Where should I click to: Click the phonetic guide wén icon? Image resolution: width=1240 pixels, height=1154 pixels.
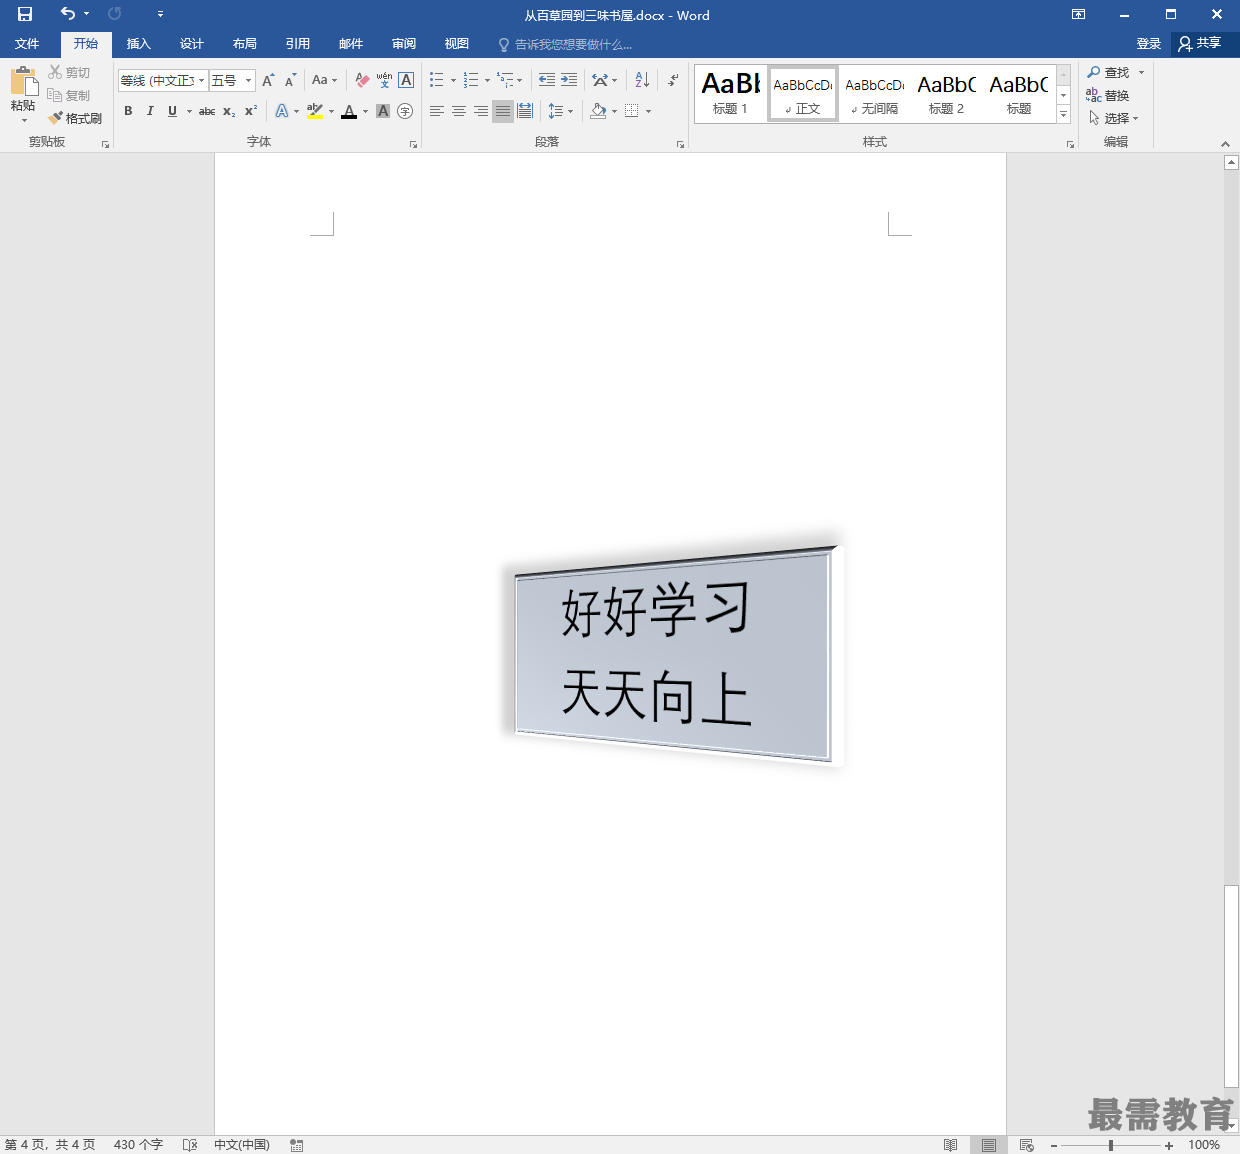[384, 81]
